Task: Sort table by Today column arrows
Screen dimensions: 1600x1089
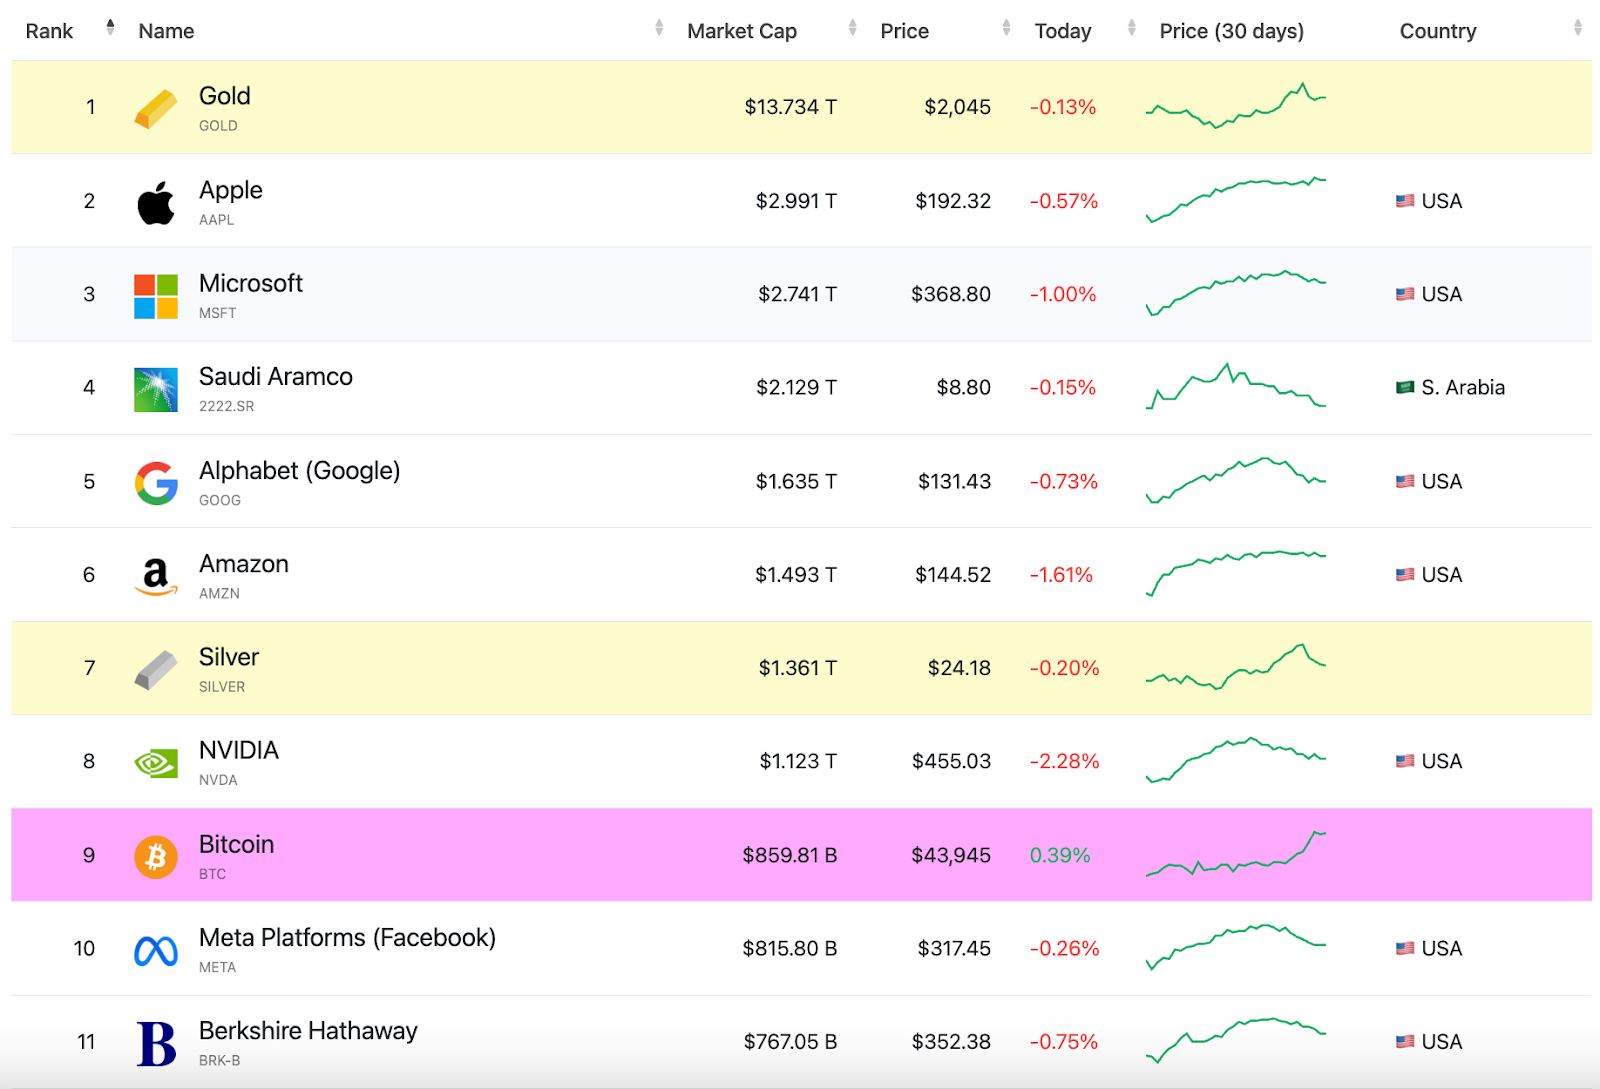Action: pos(1131,27)
